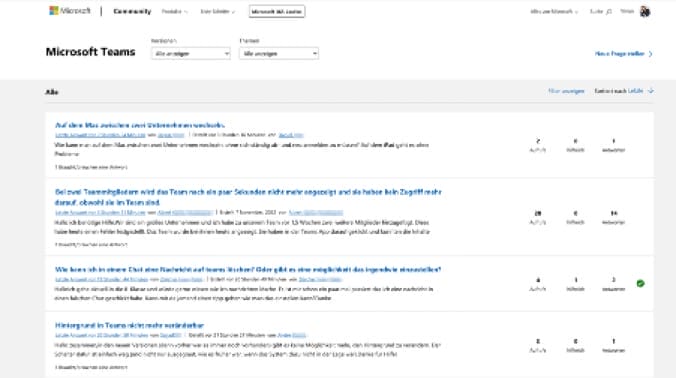Click the Microsoft logo in the header
Screen dimensions: 676x378
click(x=70, y=11)
